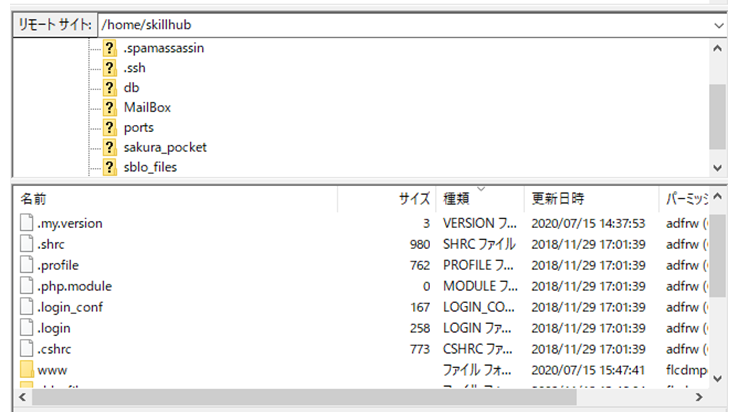This screenshot has height=418, width=736.
Task: Select the www folder name
Action: coord(52,370)
